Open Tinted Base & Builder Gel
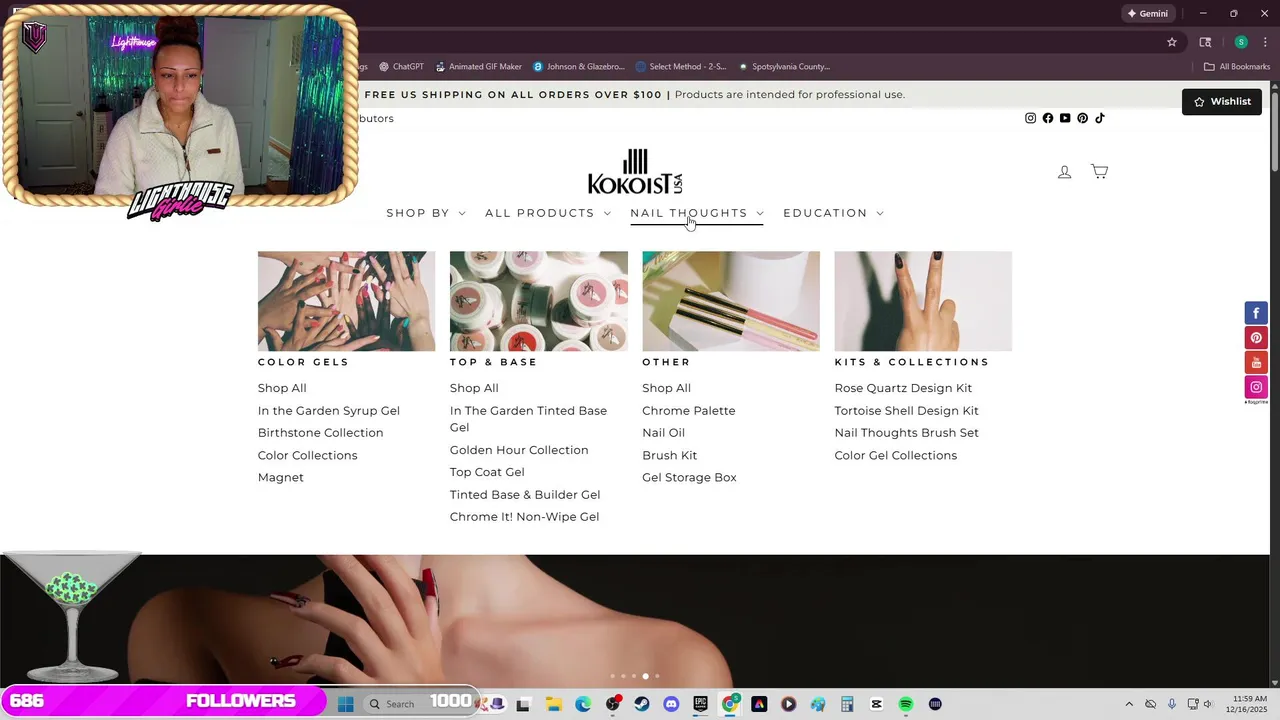This screenshot has width=1280, height=720. (x=525, y=495)
